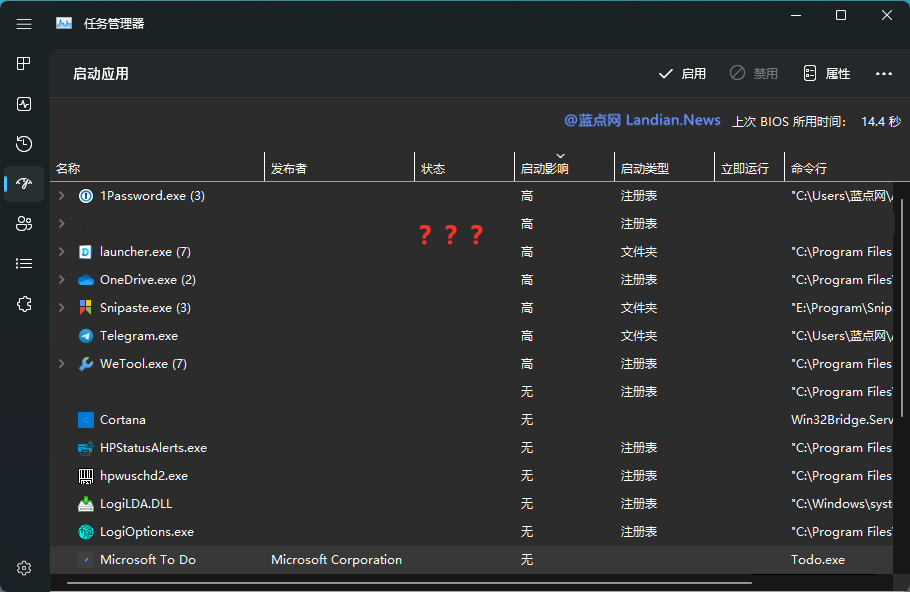This screenshot has width=910, height=592.
Task: Open Task Manager settings via the gear icon
Action: 23,566
